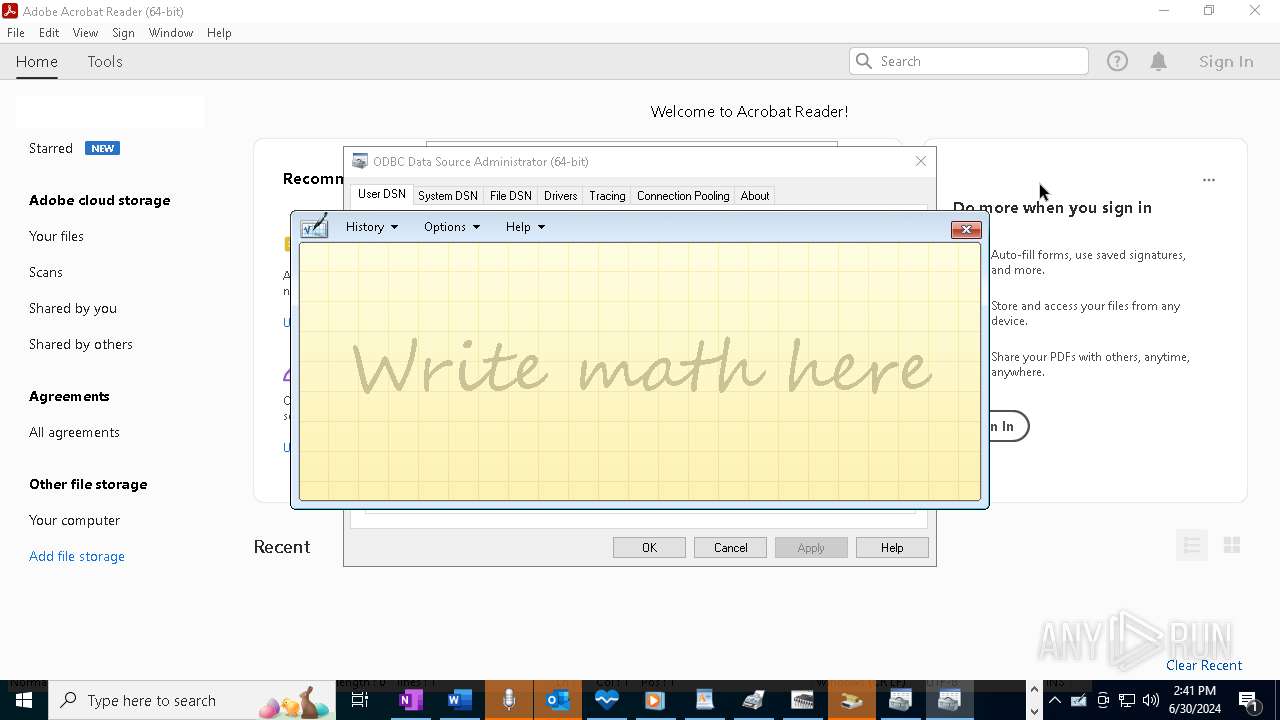Open Acrobat help question mark icon

point(1117,61)
